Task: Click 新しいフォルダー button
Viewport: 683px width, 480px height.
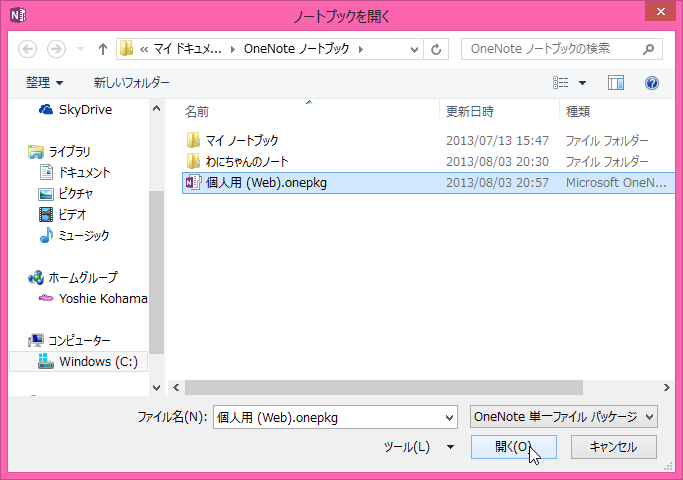Action: (132, 82)
